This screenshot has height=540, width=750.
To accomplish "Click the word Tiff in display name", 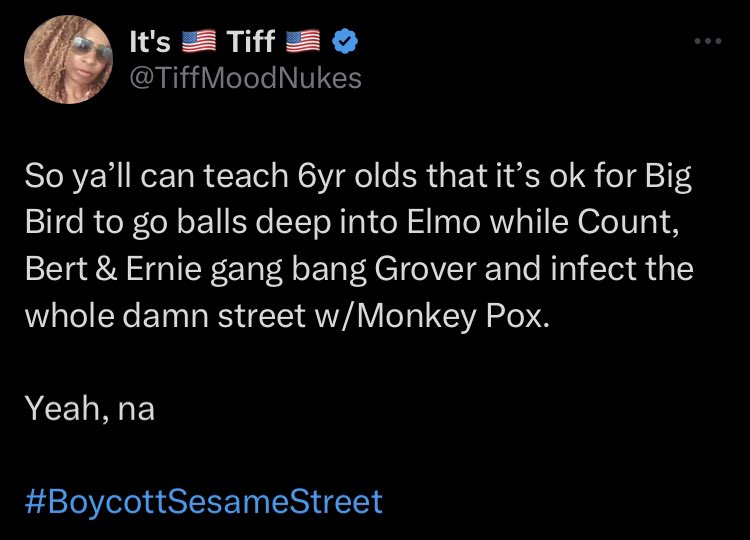I will coord(251,41).
